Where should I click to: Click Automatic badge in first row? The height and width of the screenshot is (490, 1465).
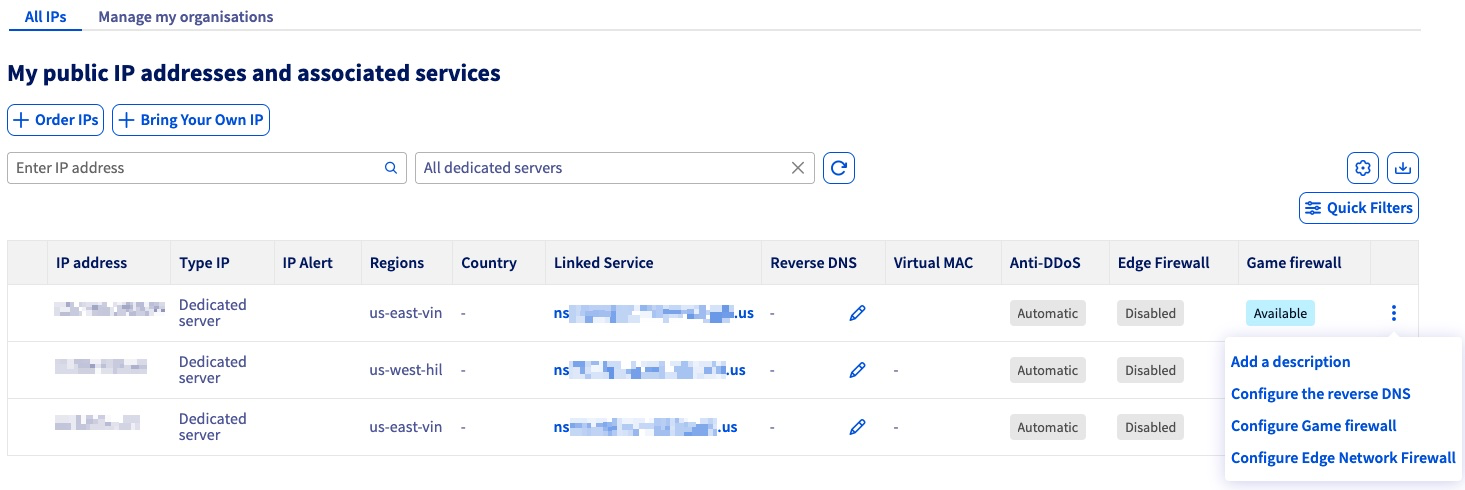pyautogui.click(x=1048, y=313)
